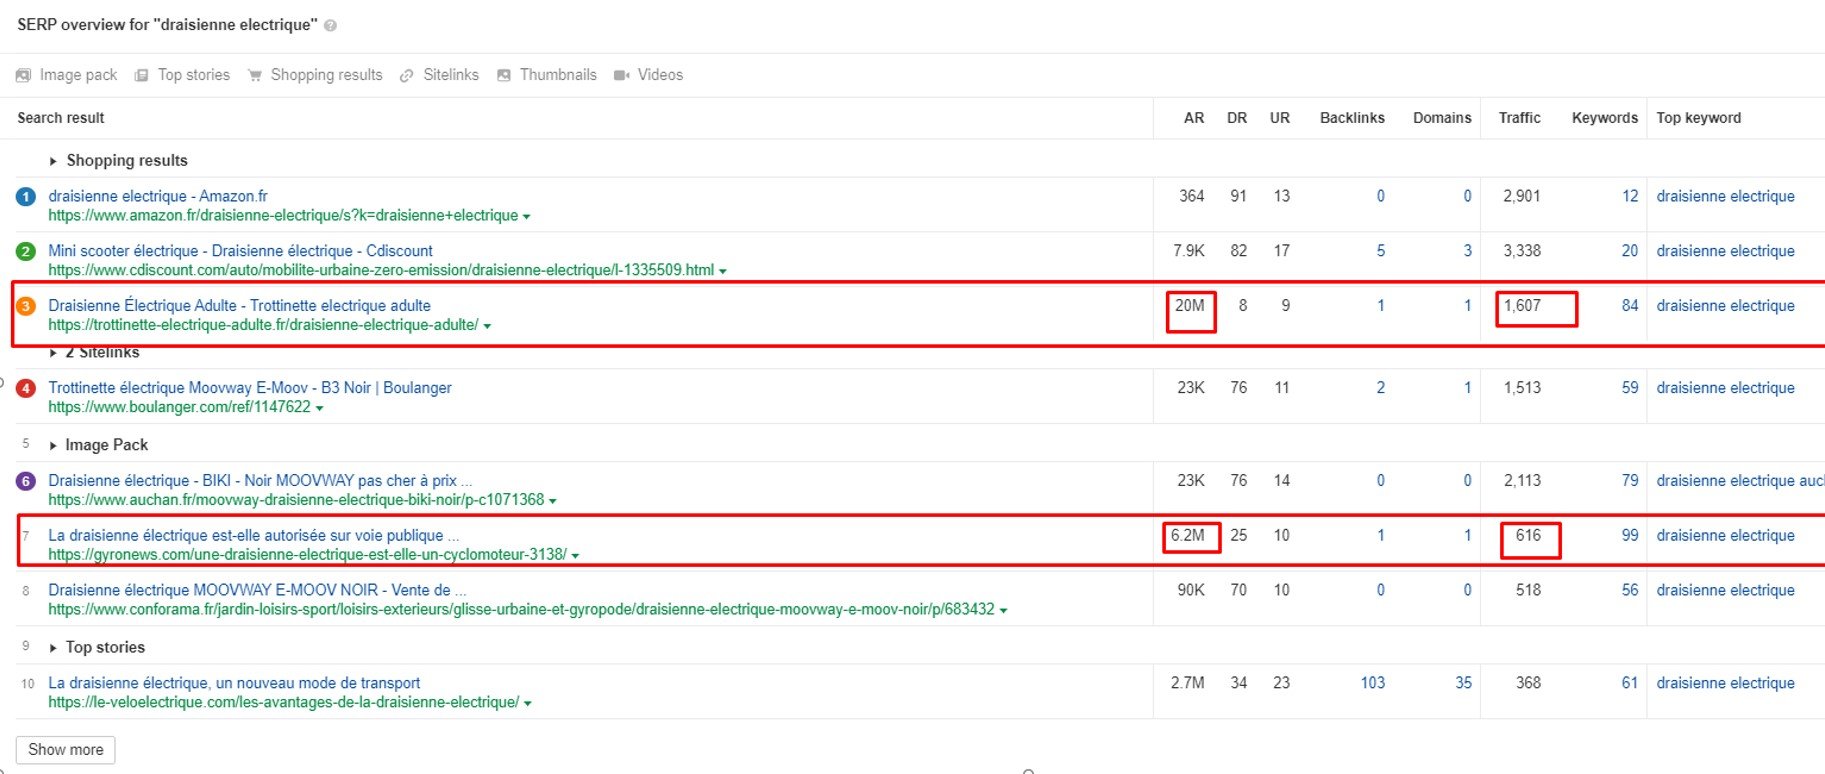Click the Top stories newspaper icon
Image resolution: width=1825 pixels, height=774 pixels.
point(142,75)
